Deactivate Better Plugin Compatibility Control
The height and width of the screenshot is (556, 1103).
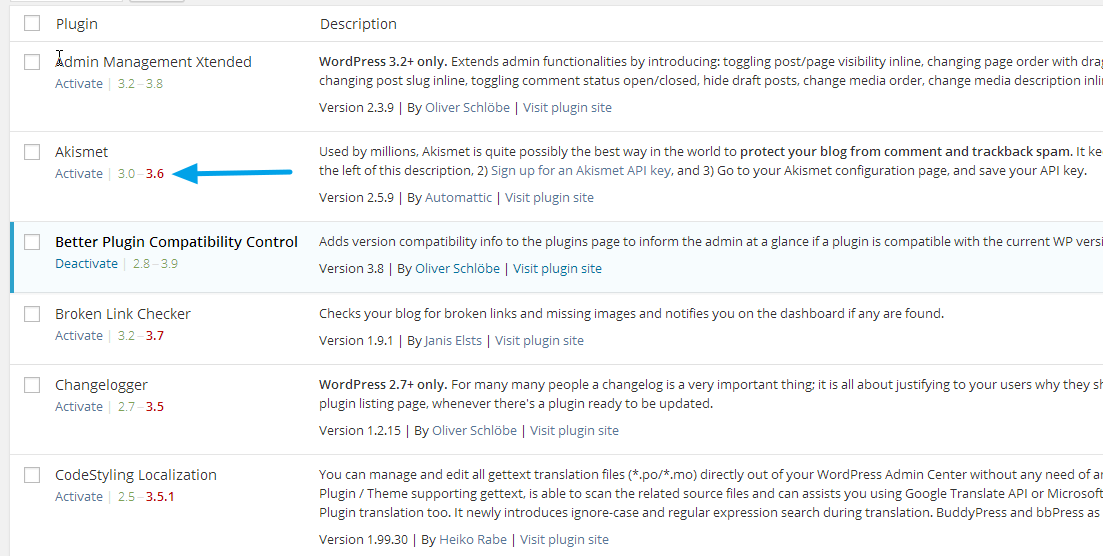[x=87, y=264]
